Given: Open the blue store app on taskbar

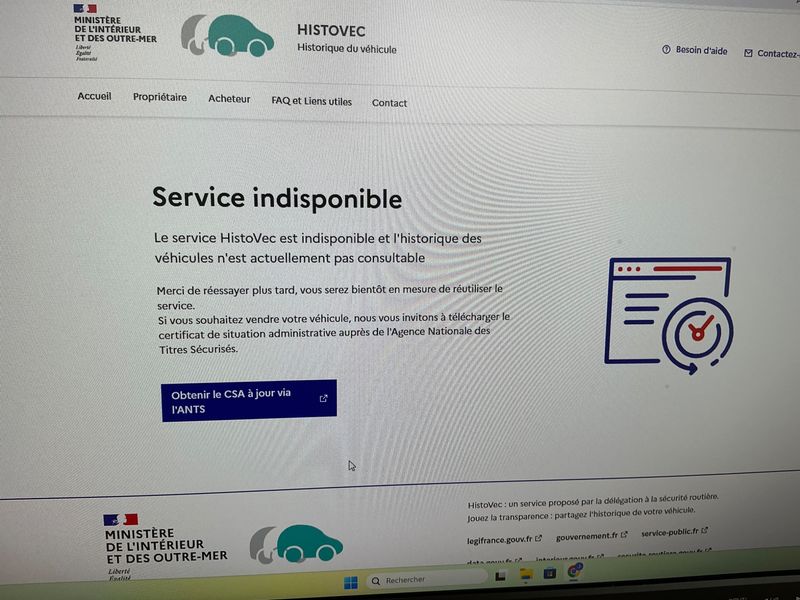Looking at the screenshot, I should 549,573.
